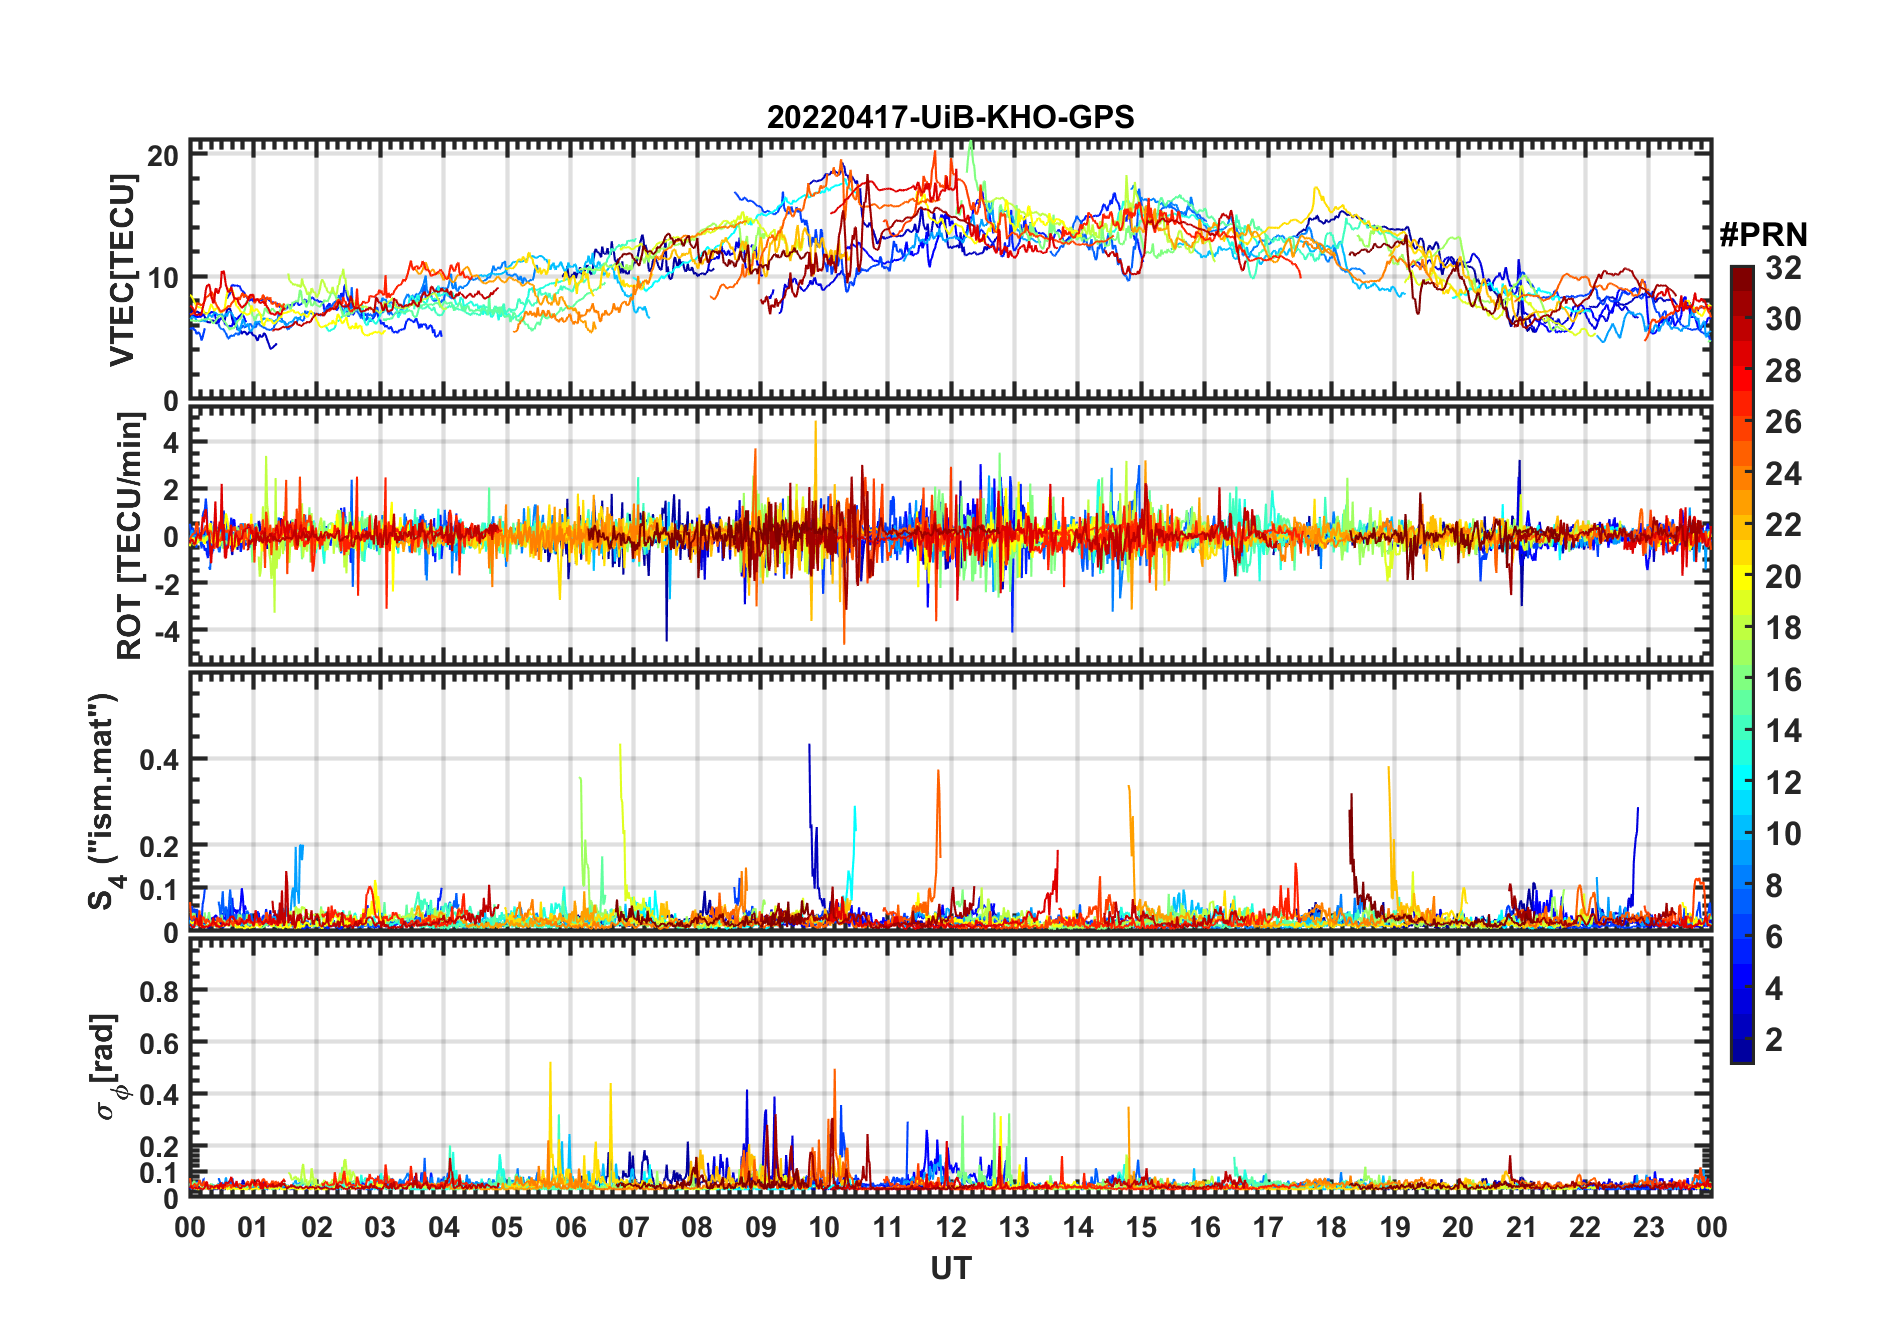
Task: Click the ROT axis tick label 4
Action: point(171,442)
